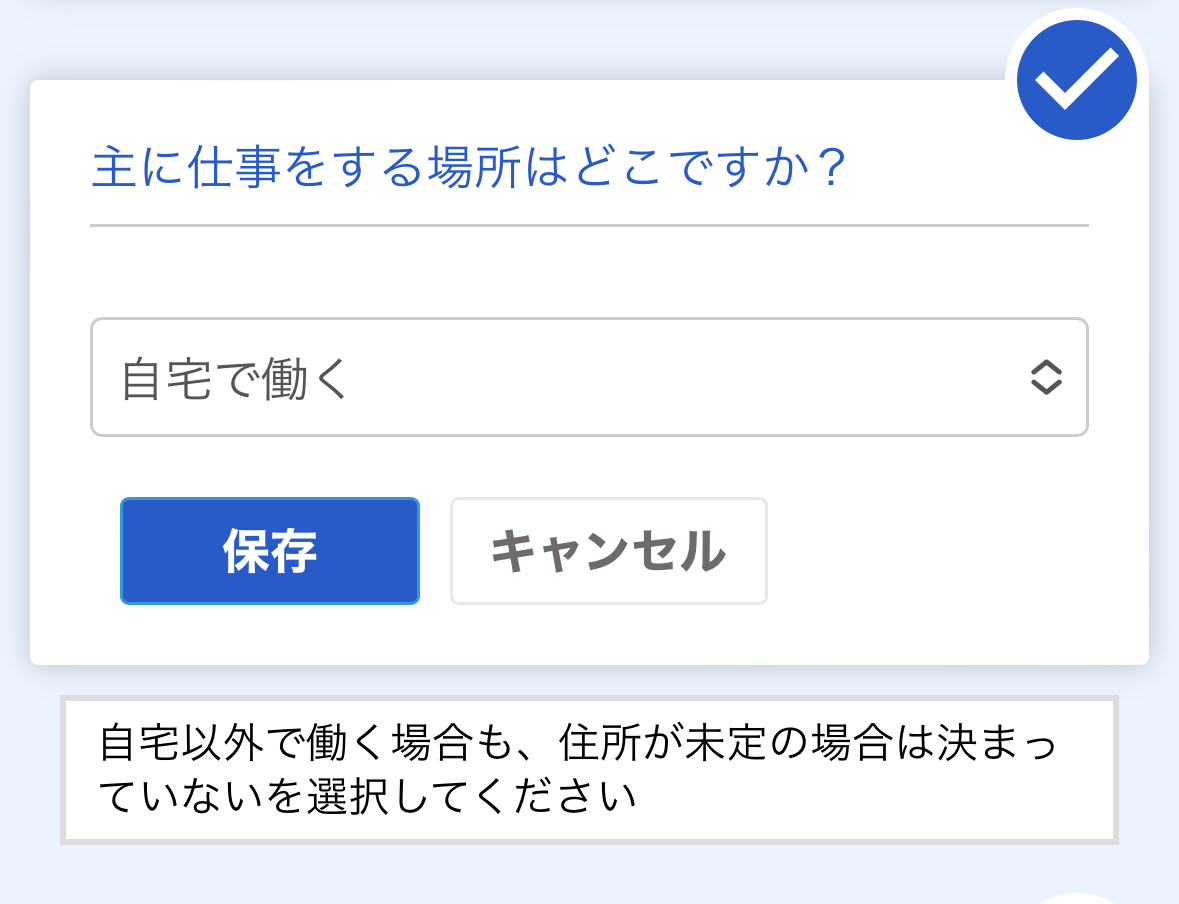
Task: Click the blank card area right of キャンセル
Action: 950,551
